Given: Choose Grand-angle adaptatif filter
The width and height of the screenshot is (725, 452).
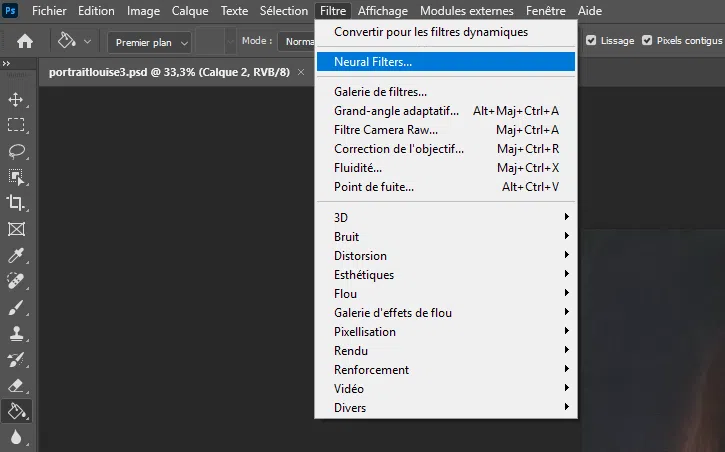Looking at the screenshot, I should point(446,110).
